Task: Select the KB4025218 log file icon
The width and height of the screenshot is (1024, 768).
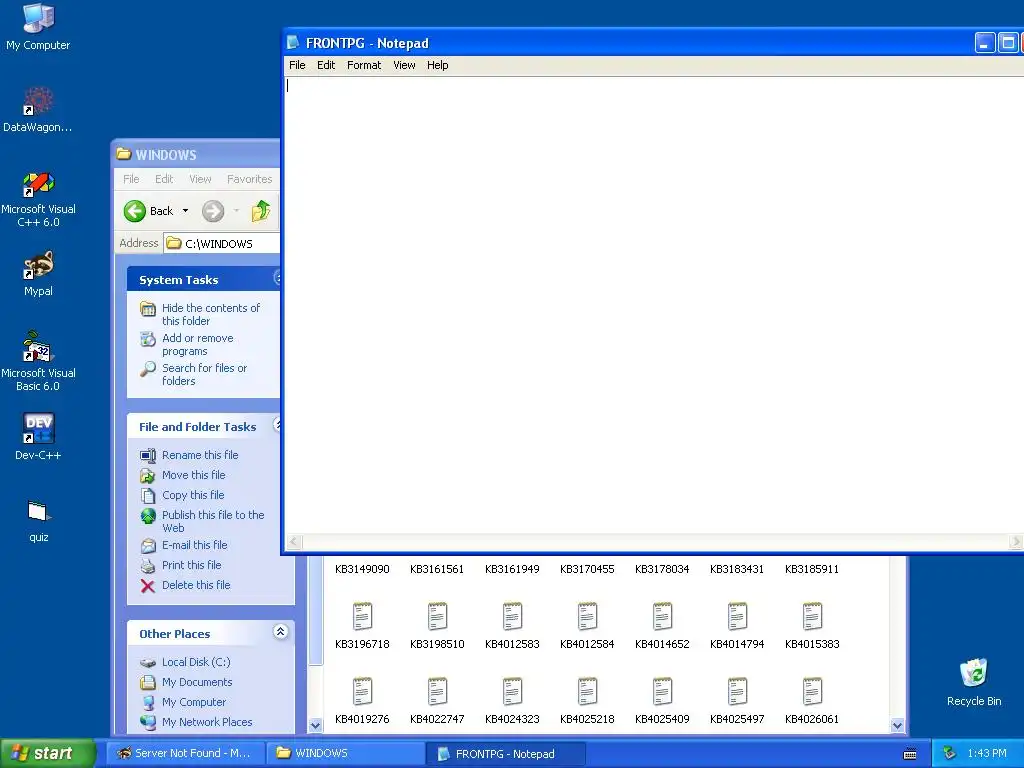Action: 587,692
